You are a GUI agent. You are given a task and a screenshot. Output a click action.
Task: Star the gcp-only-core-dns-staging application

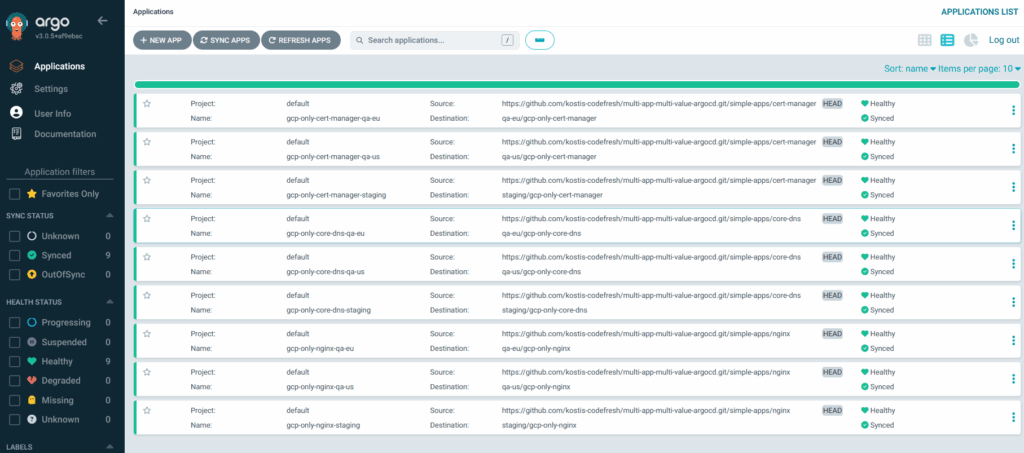pos(147,296)
